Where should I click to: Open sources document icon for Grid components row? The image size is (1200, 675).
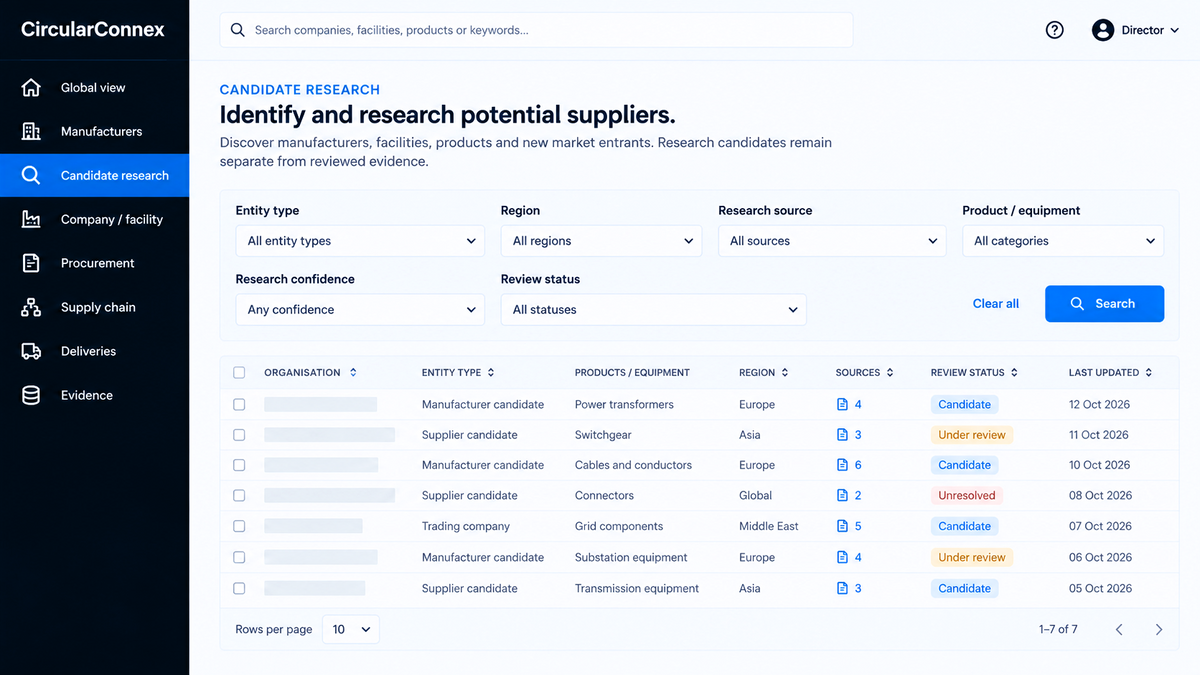(x=842, y=526)
